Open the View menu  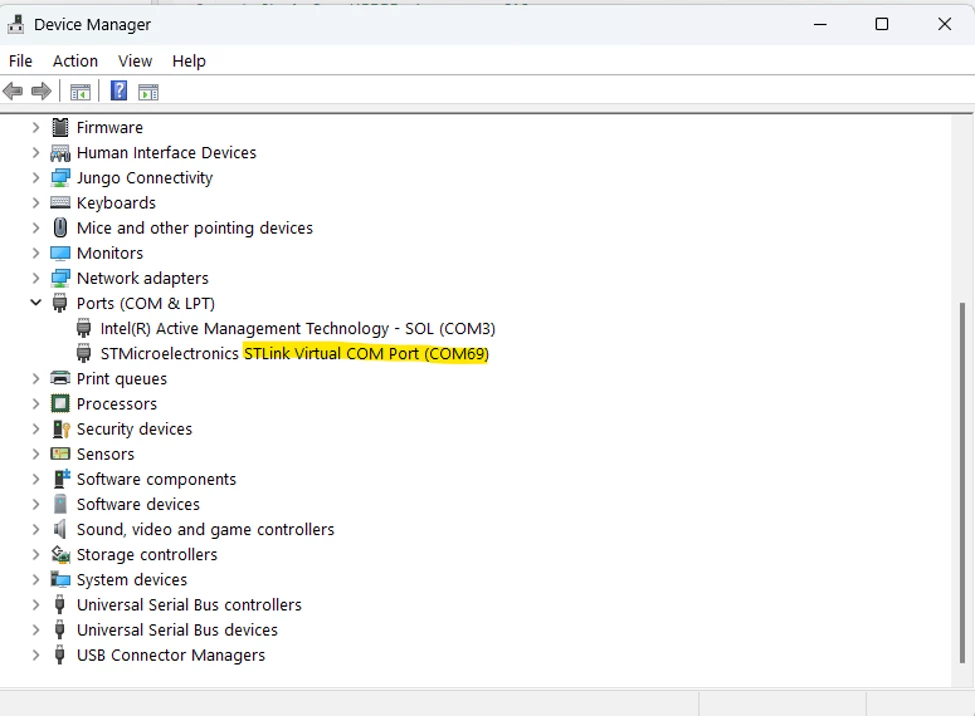click(135, 61)
